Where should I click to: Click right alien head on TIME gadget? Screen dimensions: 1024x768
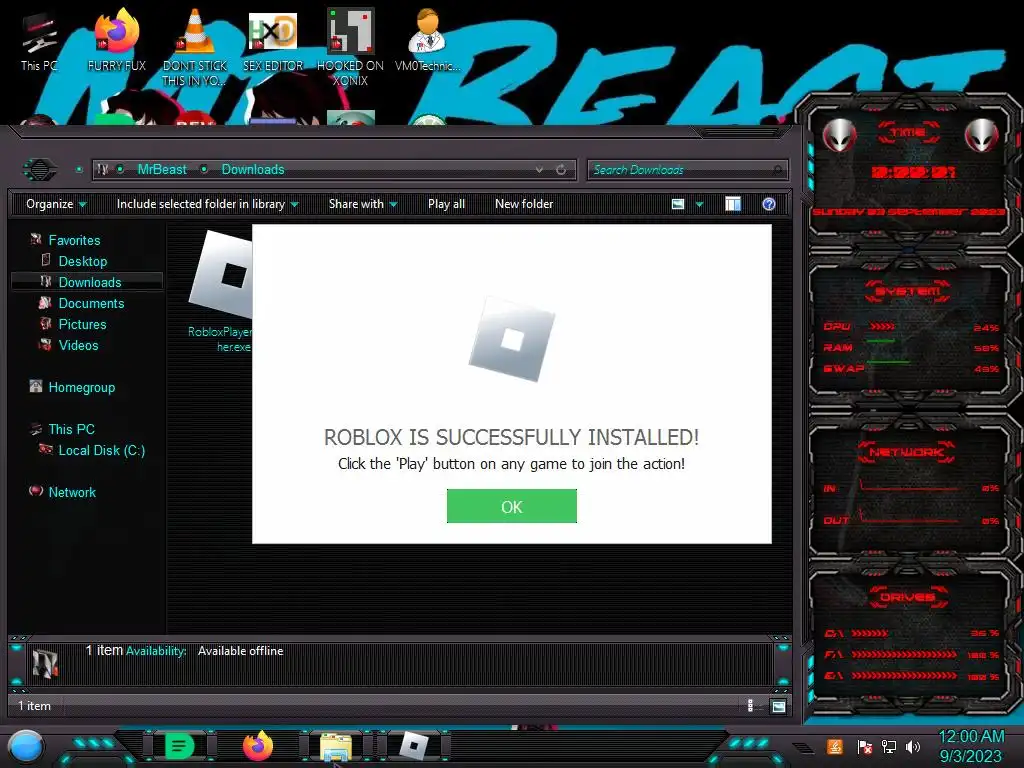point(981,135)
